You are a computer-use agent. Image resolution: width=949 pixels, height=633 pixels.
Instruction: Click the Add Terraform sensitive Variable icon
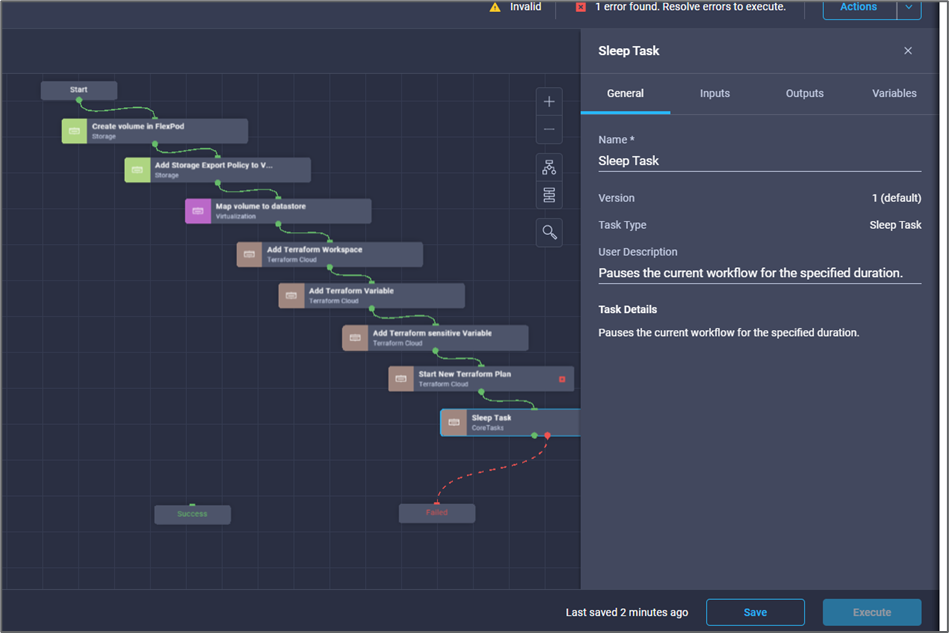coord(355,338)
